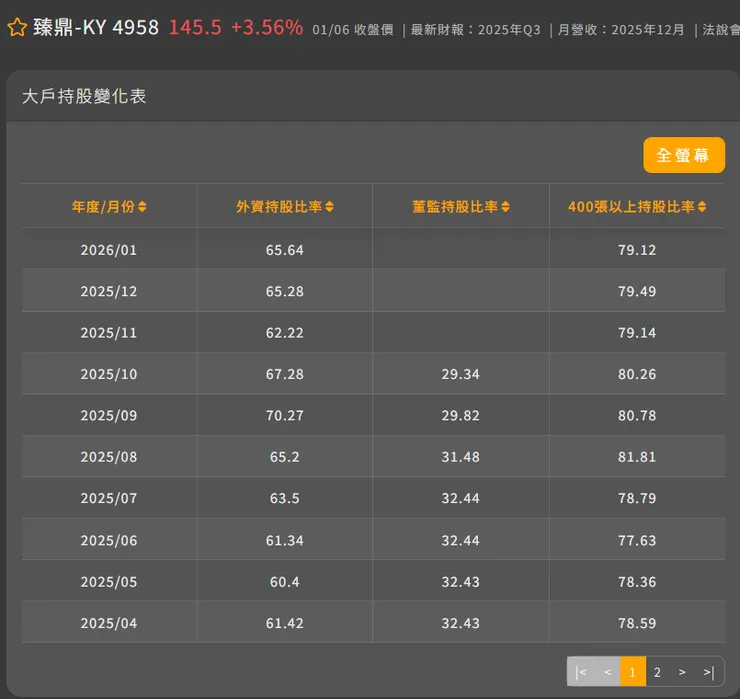Select the 2025/05 row date cell
This screenshot has height=699, width=740.
[x=109, y=581]
